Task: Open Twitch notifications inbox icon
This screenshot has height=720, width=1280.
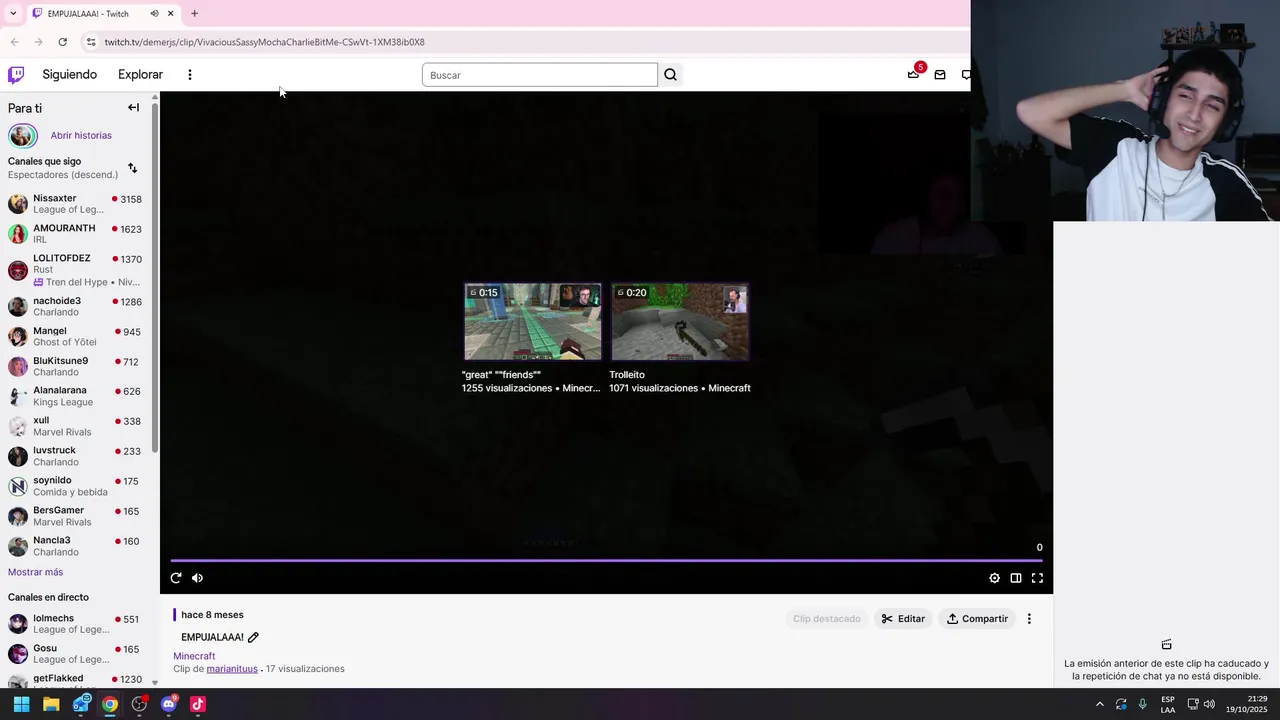Action: tap(913, 75)
